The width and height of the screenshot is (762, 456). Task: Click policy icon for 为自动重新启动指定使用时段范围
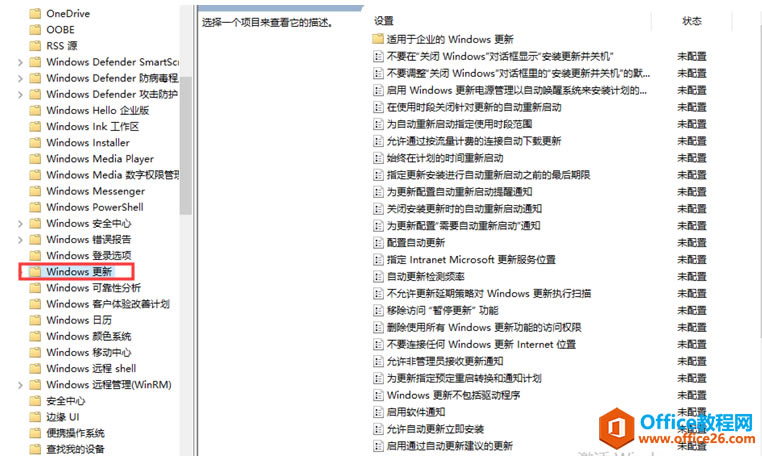coord(378,124)
